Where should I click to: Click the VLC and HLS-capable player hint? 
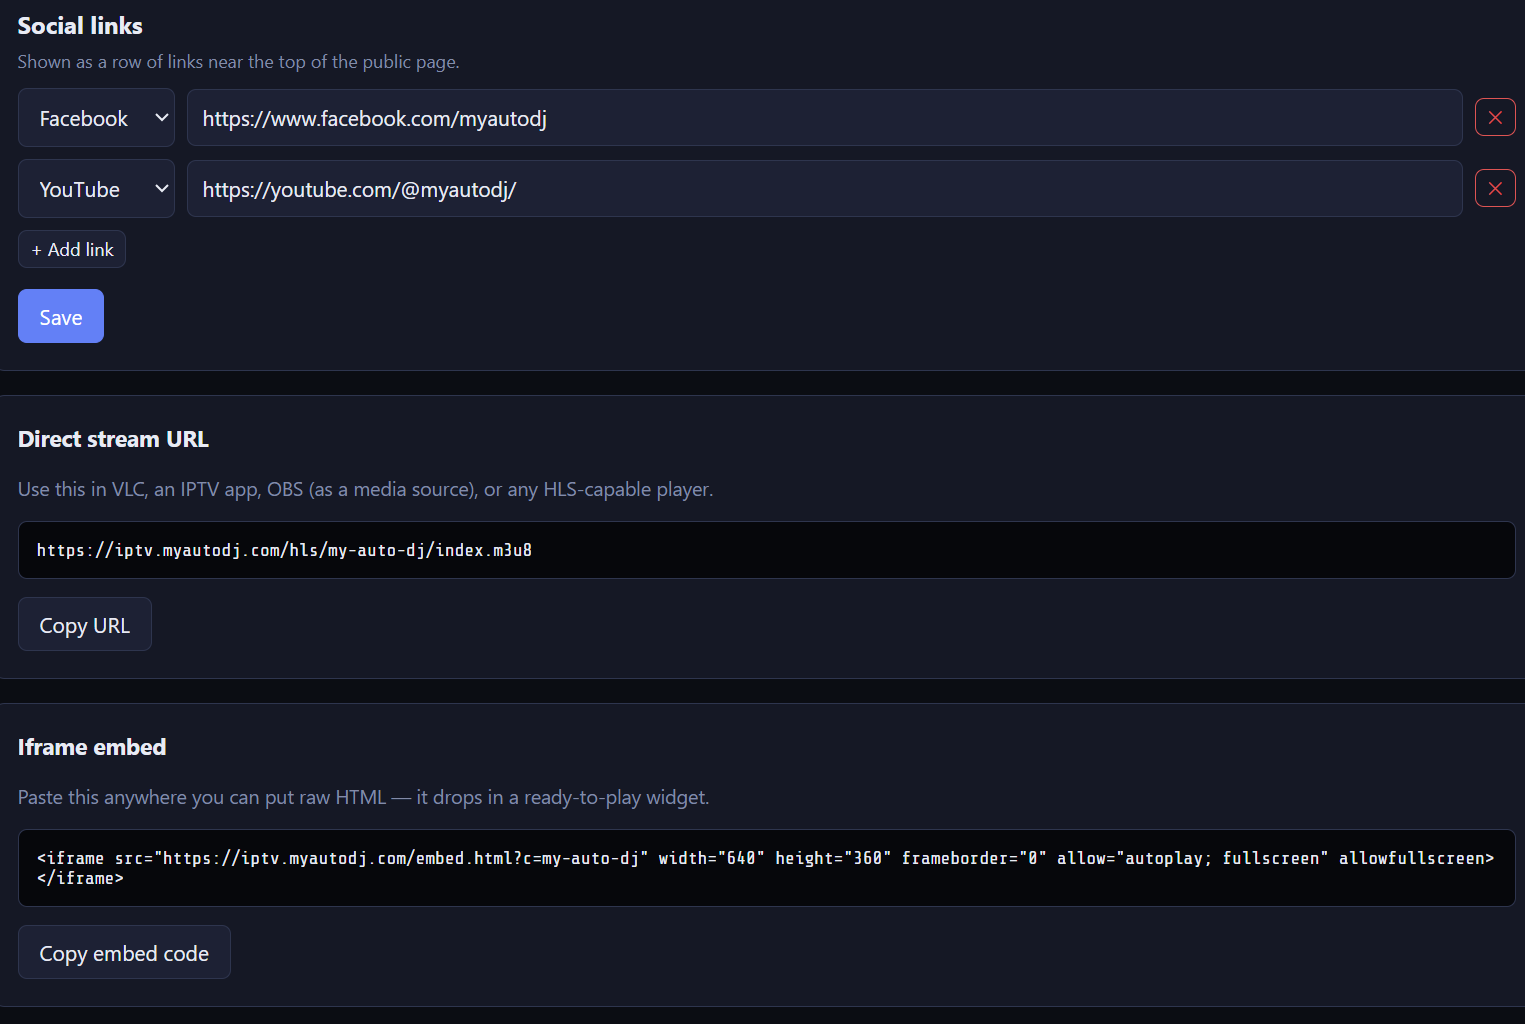point(365,489)
